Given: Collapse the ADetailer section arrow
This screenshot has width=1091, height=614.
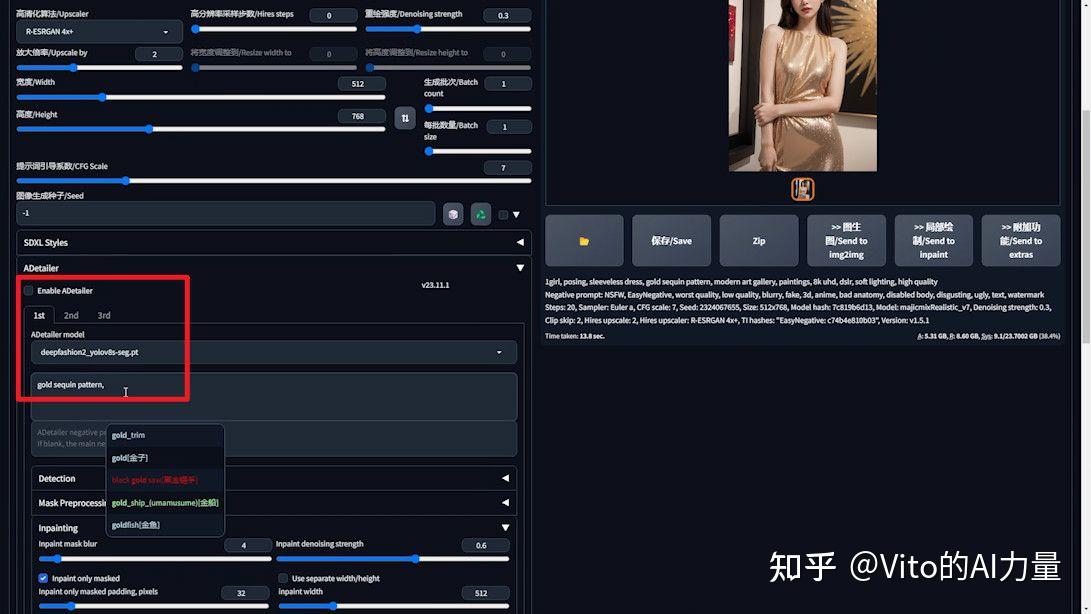Looking at the screenshot, I should (520, 268).
